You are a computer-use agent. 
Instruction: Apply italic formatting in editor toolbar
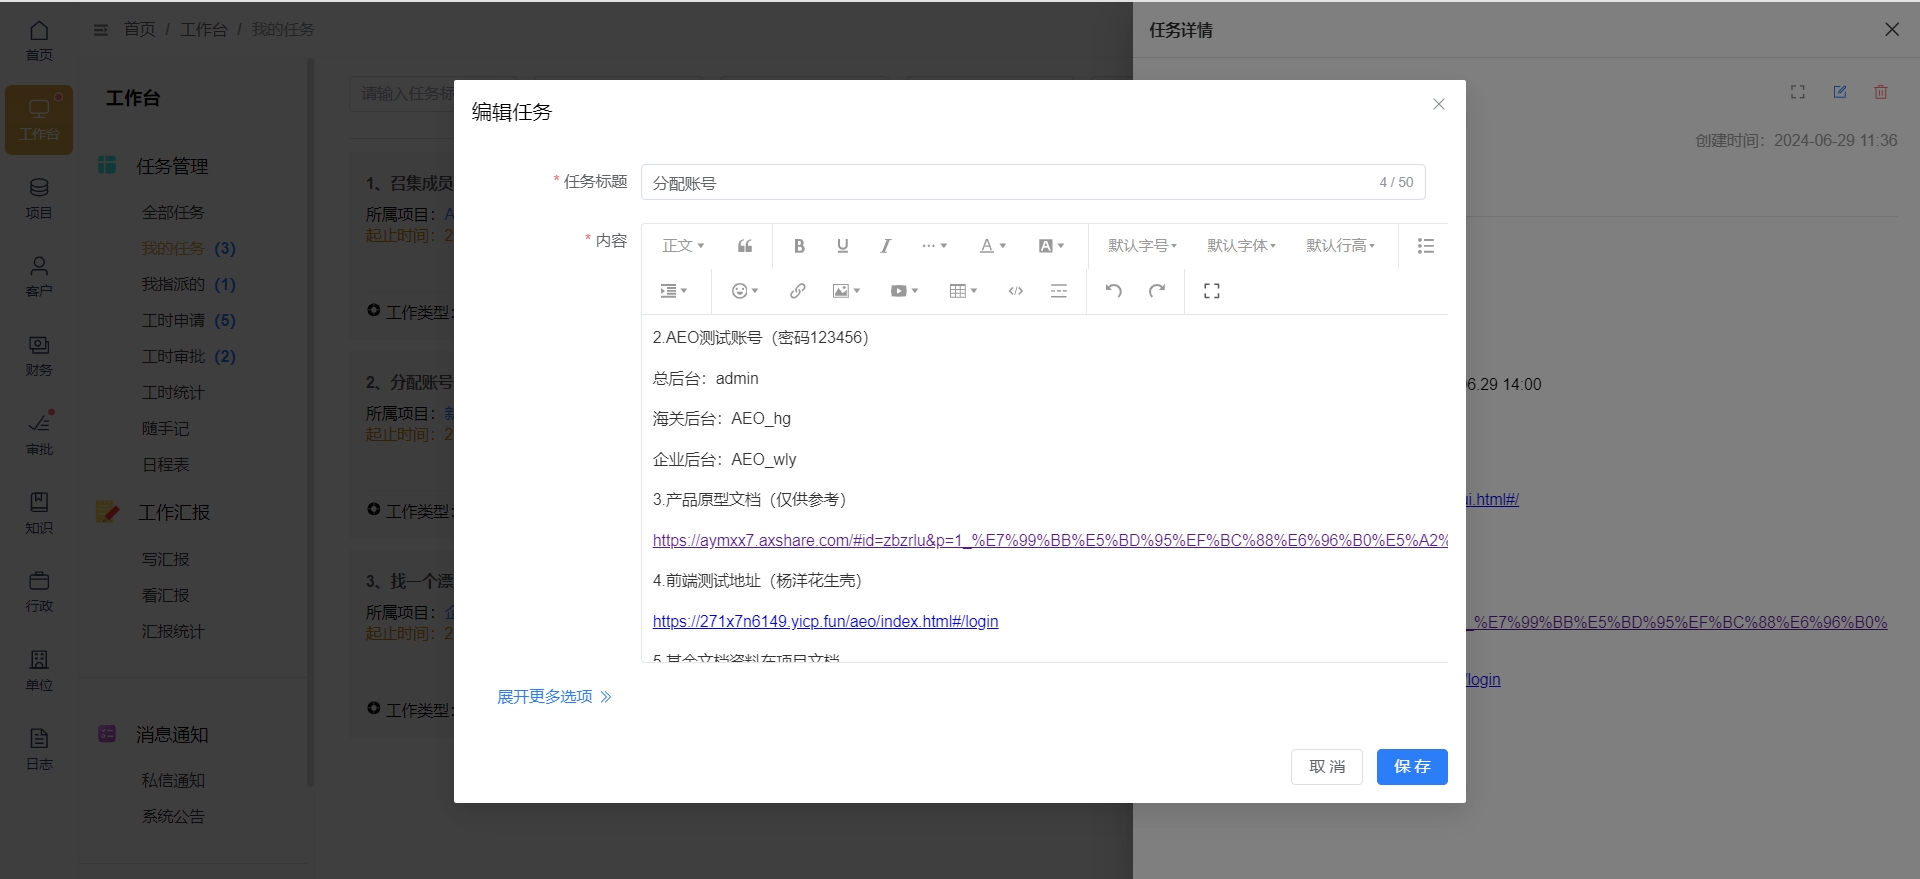pyautogui.click(x=885, y=246)
